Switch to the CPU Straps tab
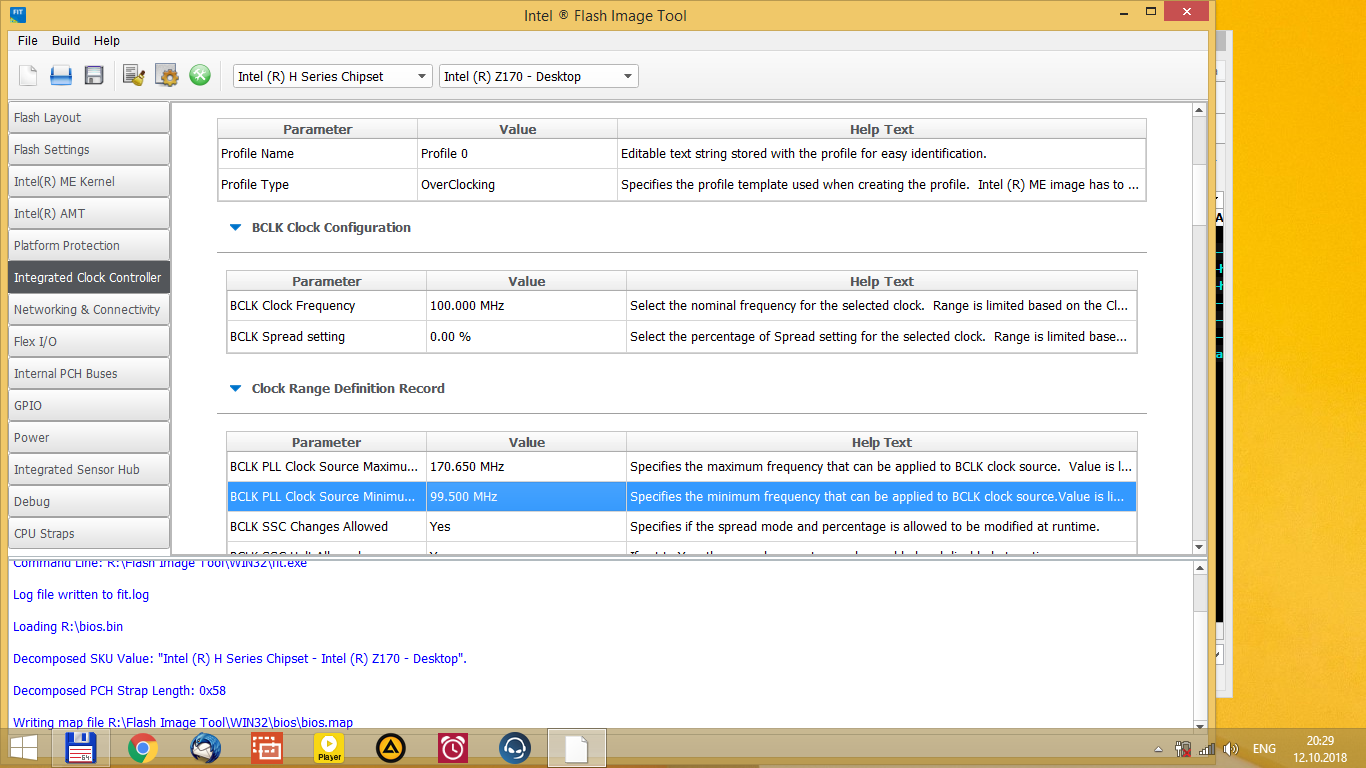This screenshot has width=1366, height=768. [x=88, y=533]
